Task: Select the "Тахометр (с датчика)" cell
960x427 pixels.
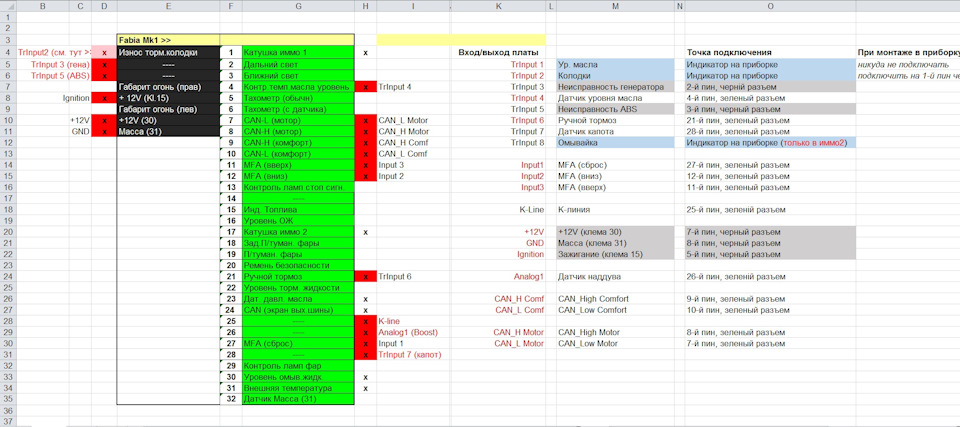Action: click(298, 110)
